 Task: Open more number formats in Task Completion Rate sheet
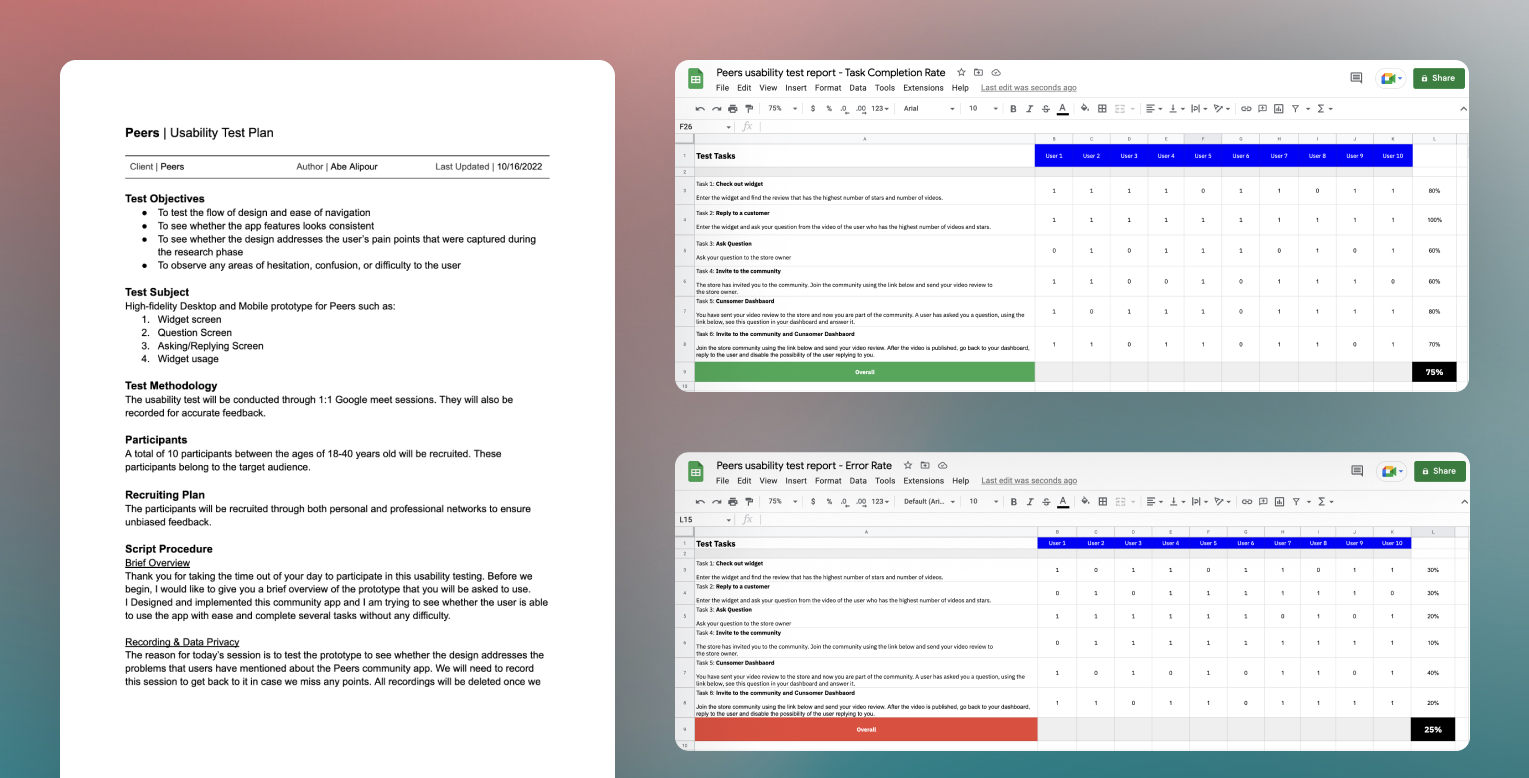pyautogui.click(x=880, y=108)
